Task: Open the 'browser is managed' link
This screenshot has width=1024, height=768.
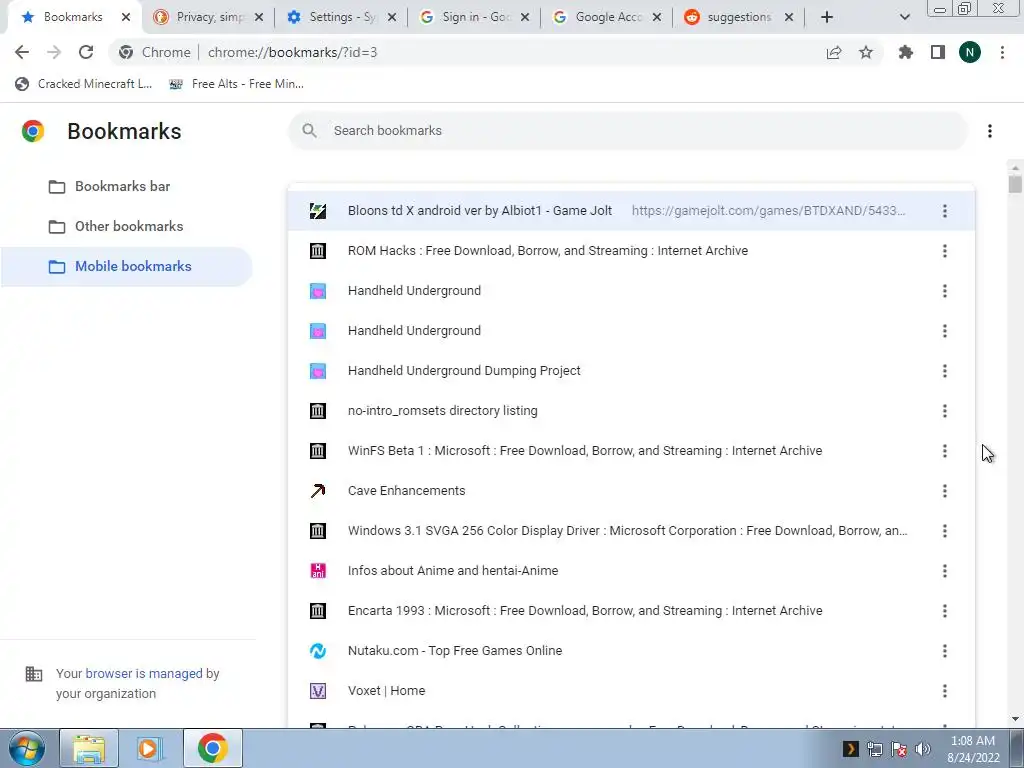Action: 144,673
